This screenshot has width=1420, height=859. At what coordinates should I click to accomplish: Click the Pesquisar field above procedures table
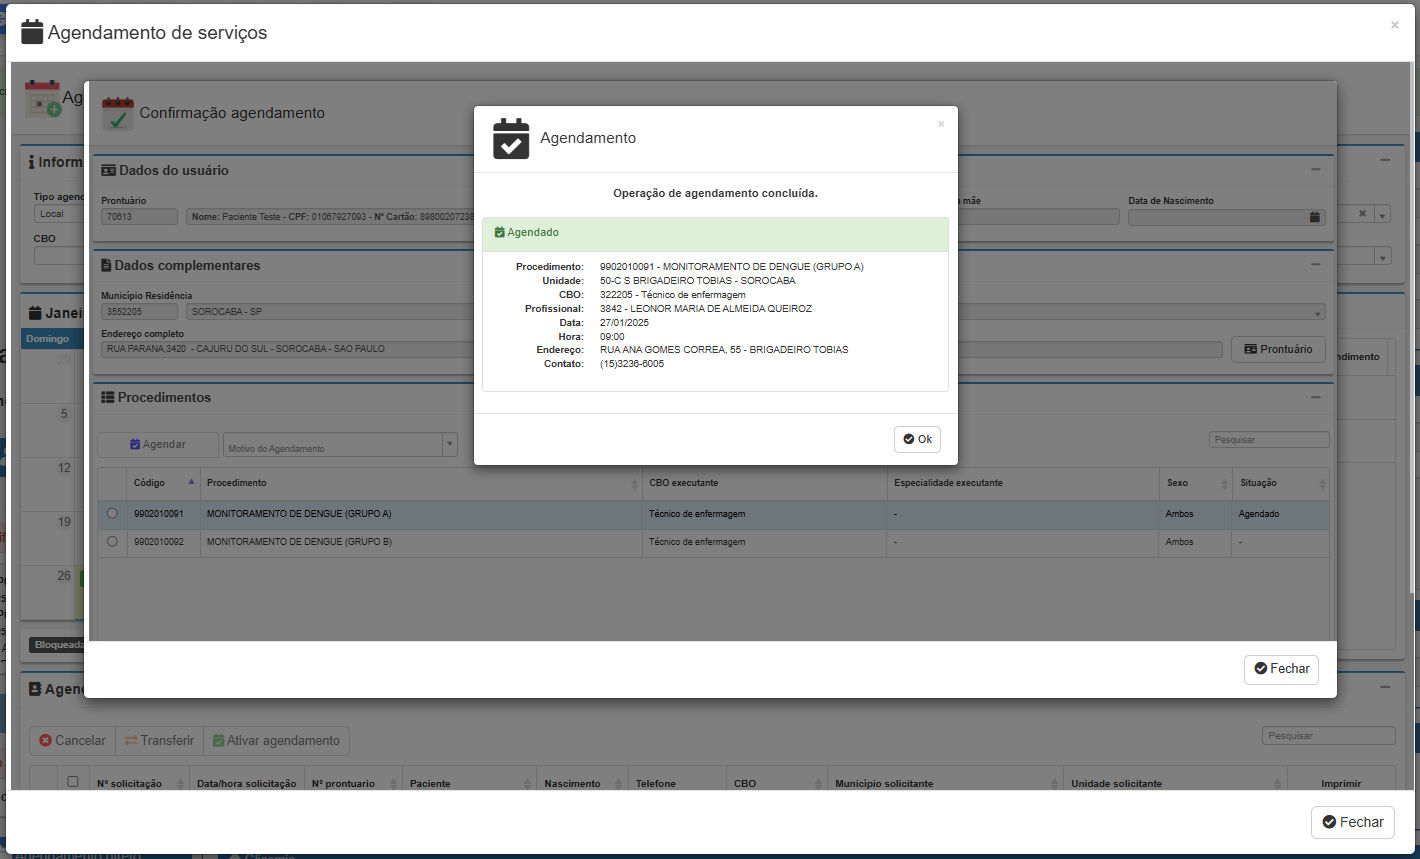[x=1268, y=440]
